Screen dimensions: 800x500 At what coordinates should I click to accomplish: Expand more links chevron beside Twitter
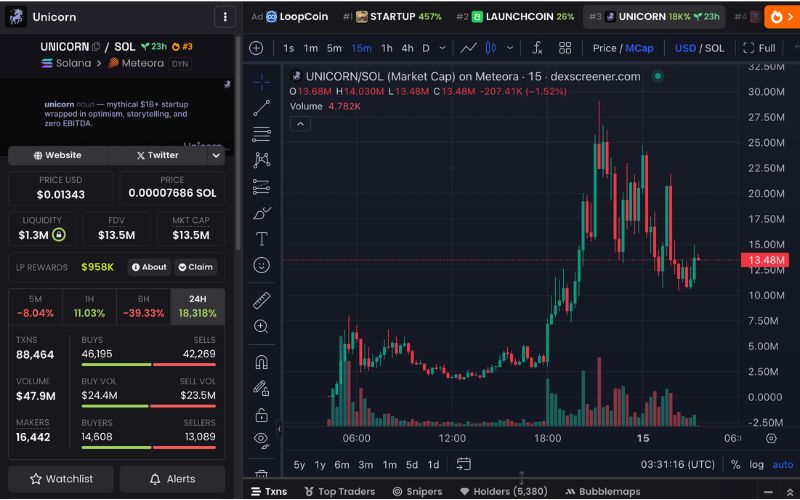(x=216, y=155)
